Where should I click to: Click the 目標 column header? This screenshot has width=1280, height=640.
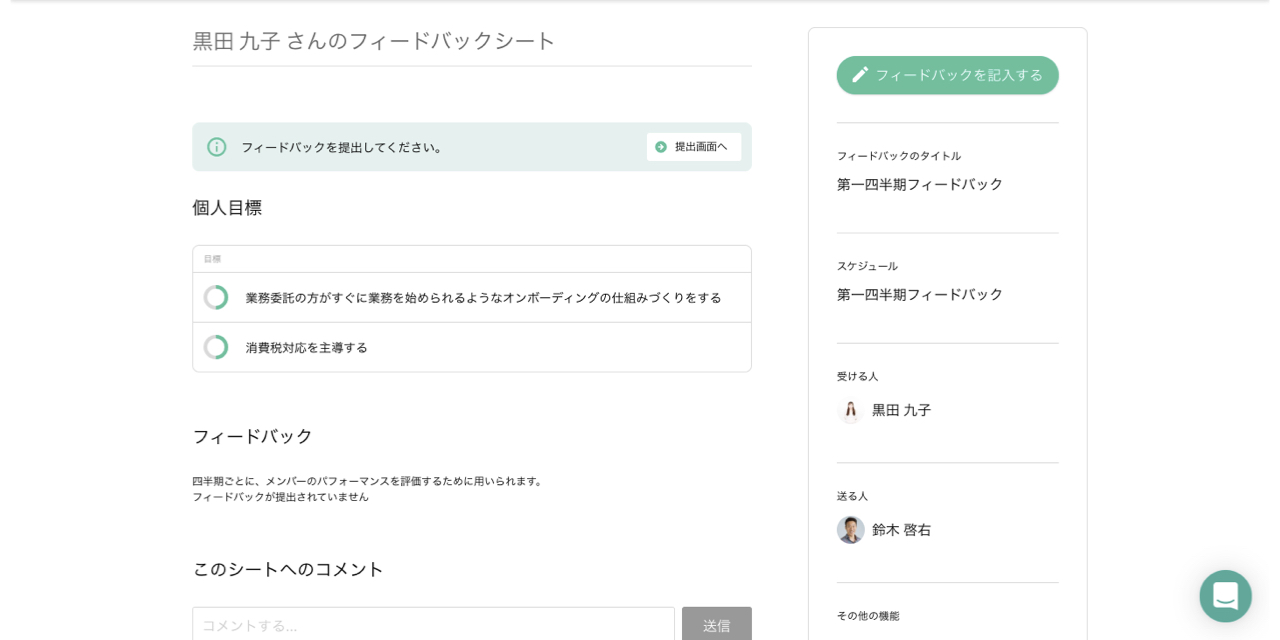(x=212, y=259)
